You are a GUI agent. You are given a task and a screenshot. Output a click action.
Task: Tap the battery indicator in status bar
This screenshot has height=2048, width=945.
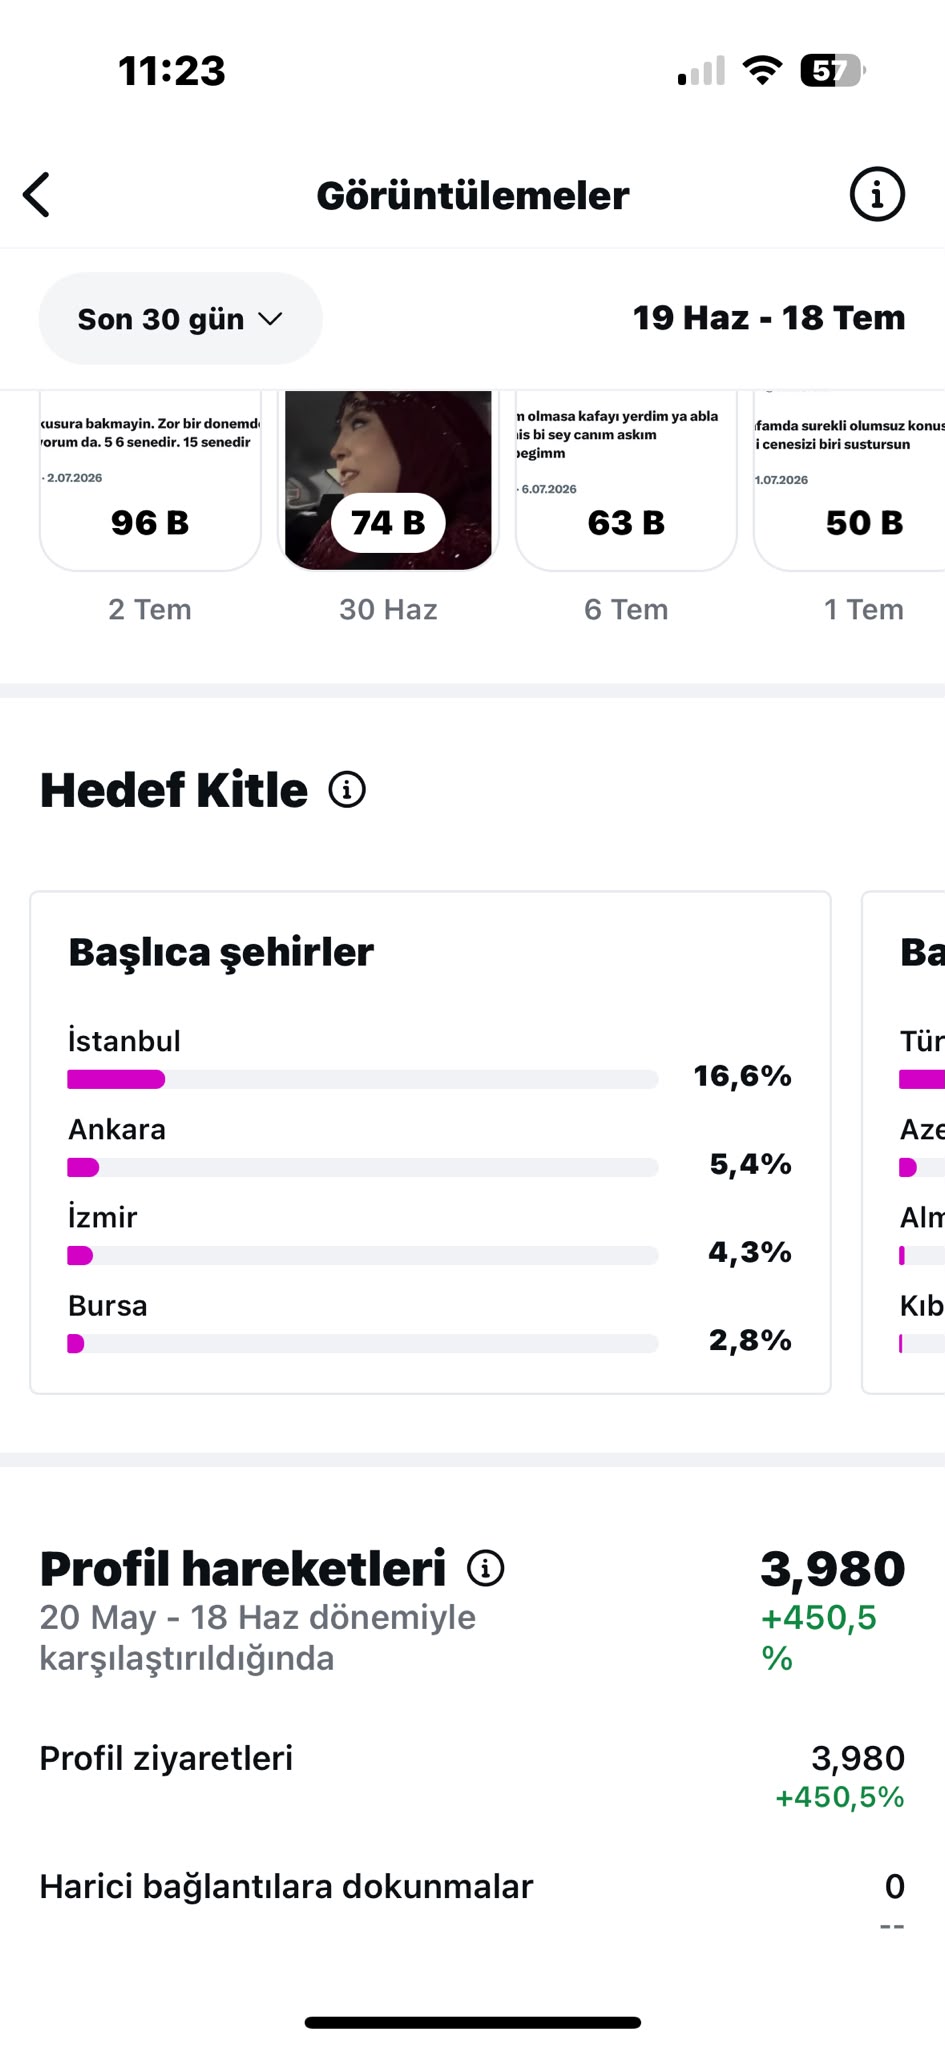click(833, 71)
